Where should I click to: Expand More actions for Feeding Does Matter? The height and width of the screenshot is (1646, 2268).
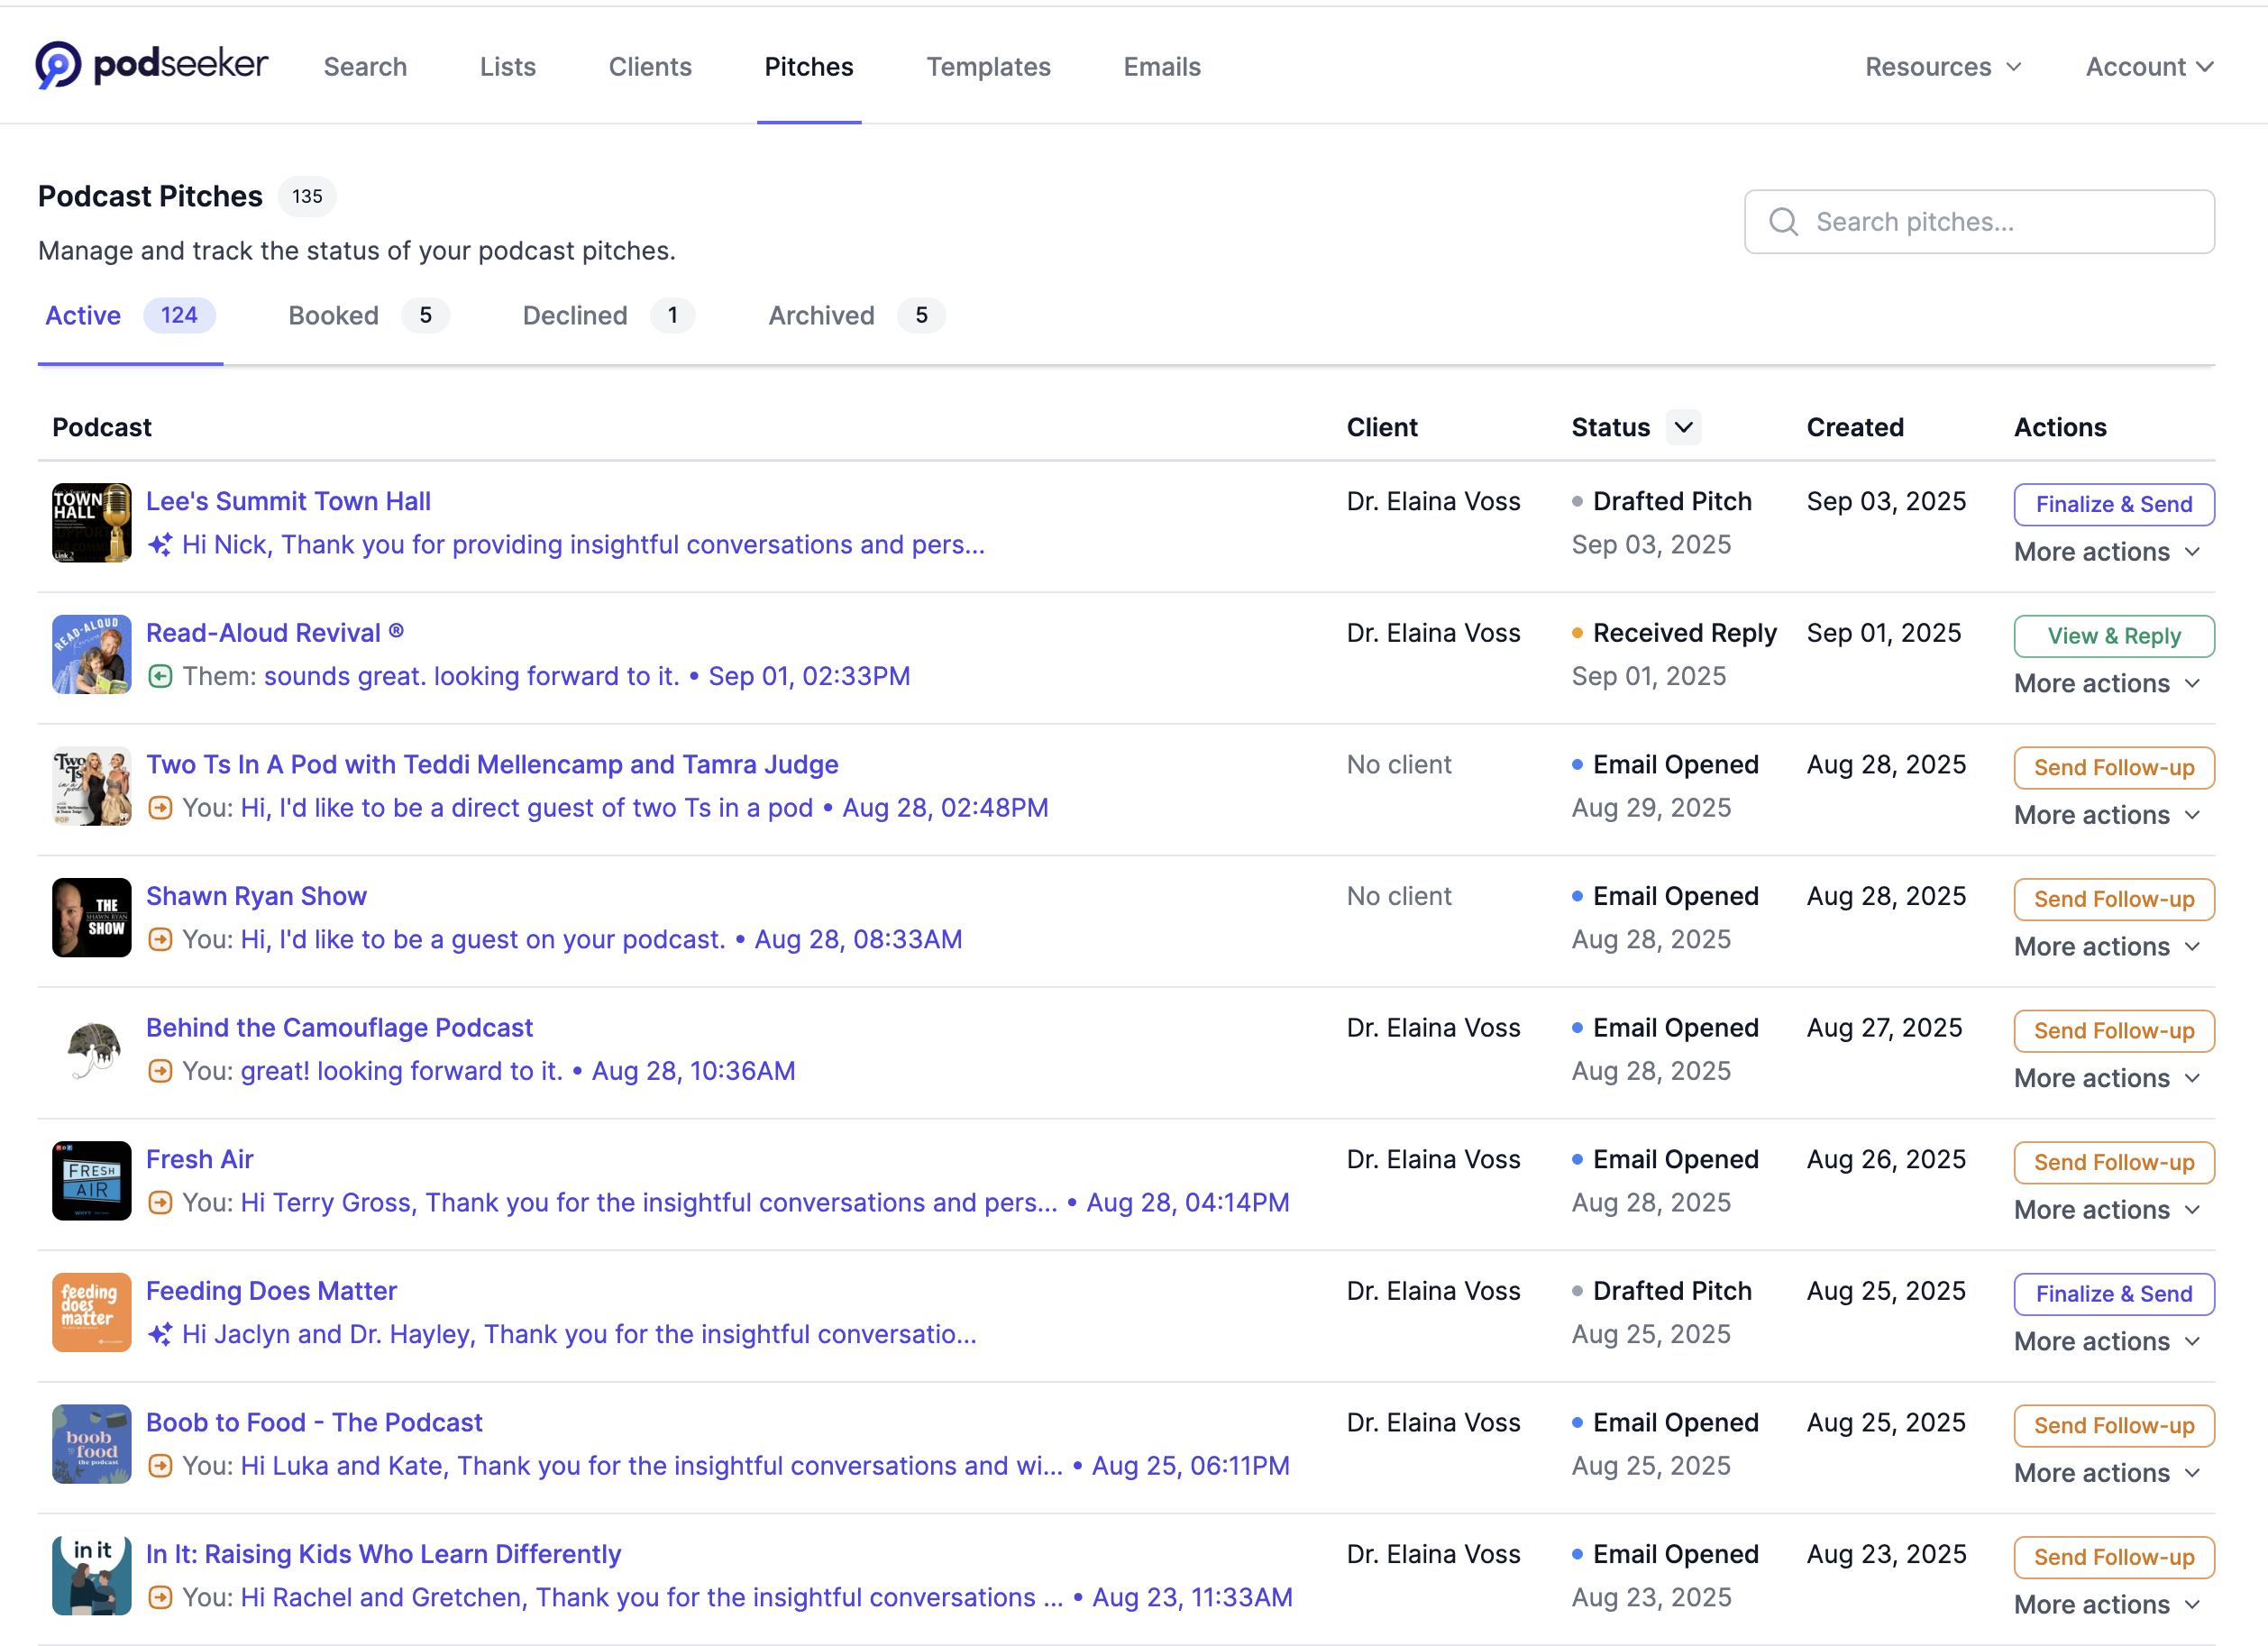point(2107,1342)
